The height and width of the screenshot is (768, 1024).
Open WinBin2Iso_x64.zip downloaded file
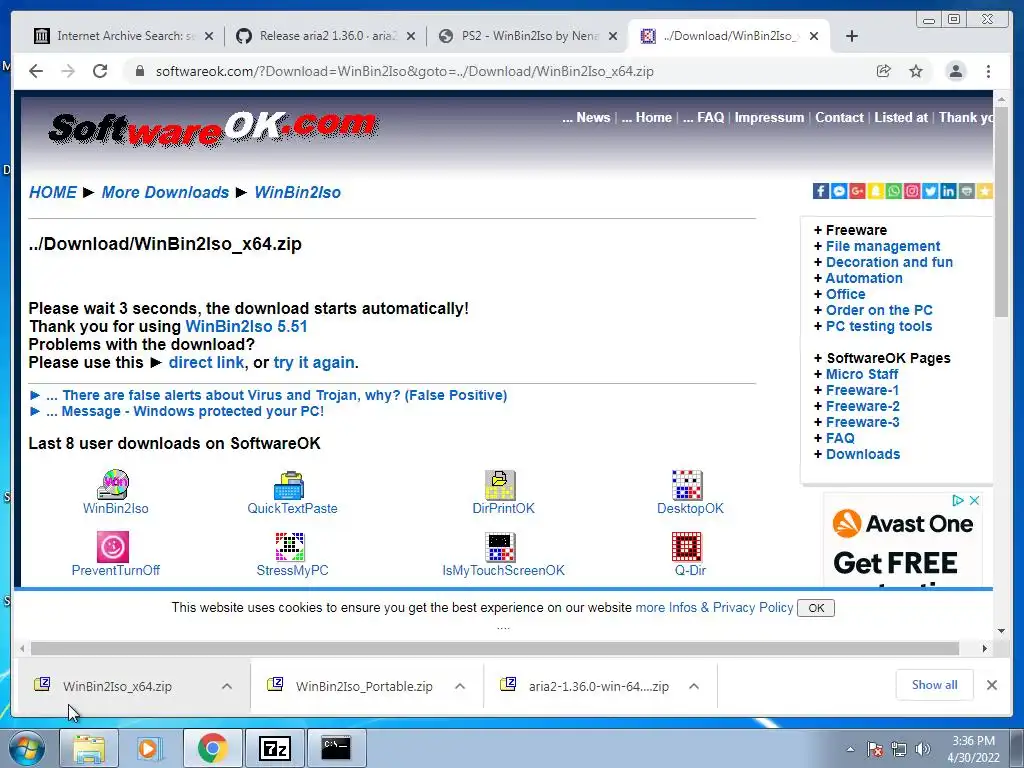117,686
